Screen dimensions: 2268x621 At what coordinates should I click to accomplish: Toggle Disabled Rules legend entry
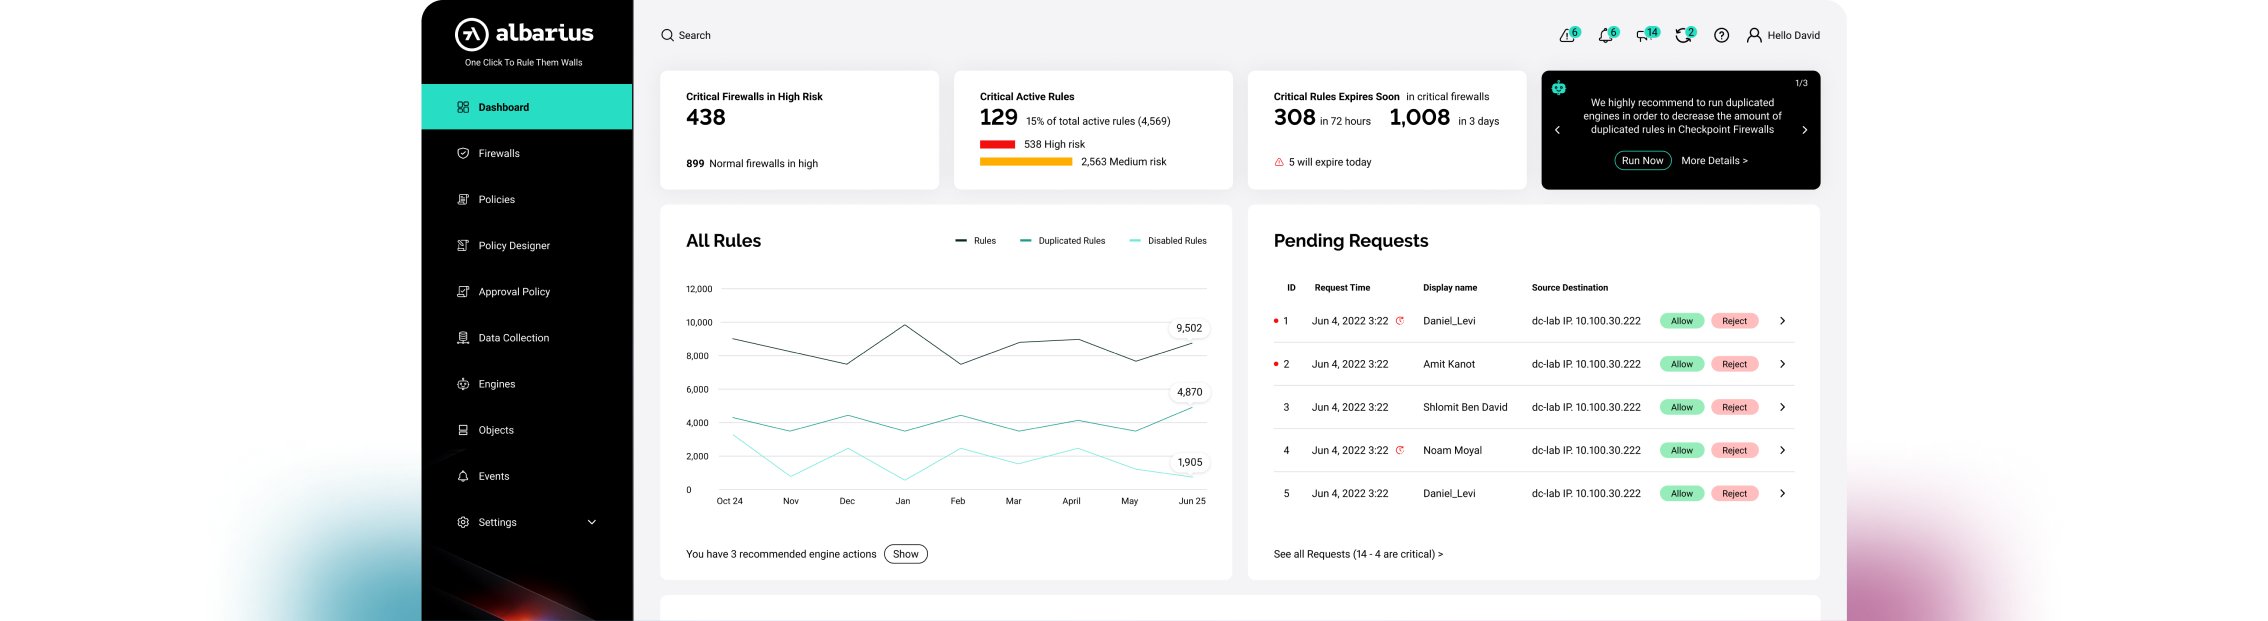click(x=1168, y=241)
